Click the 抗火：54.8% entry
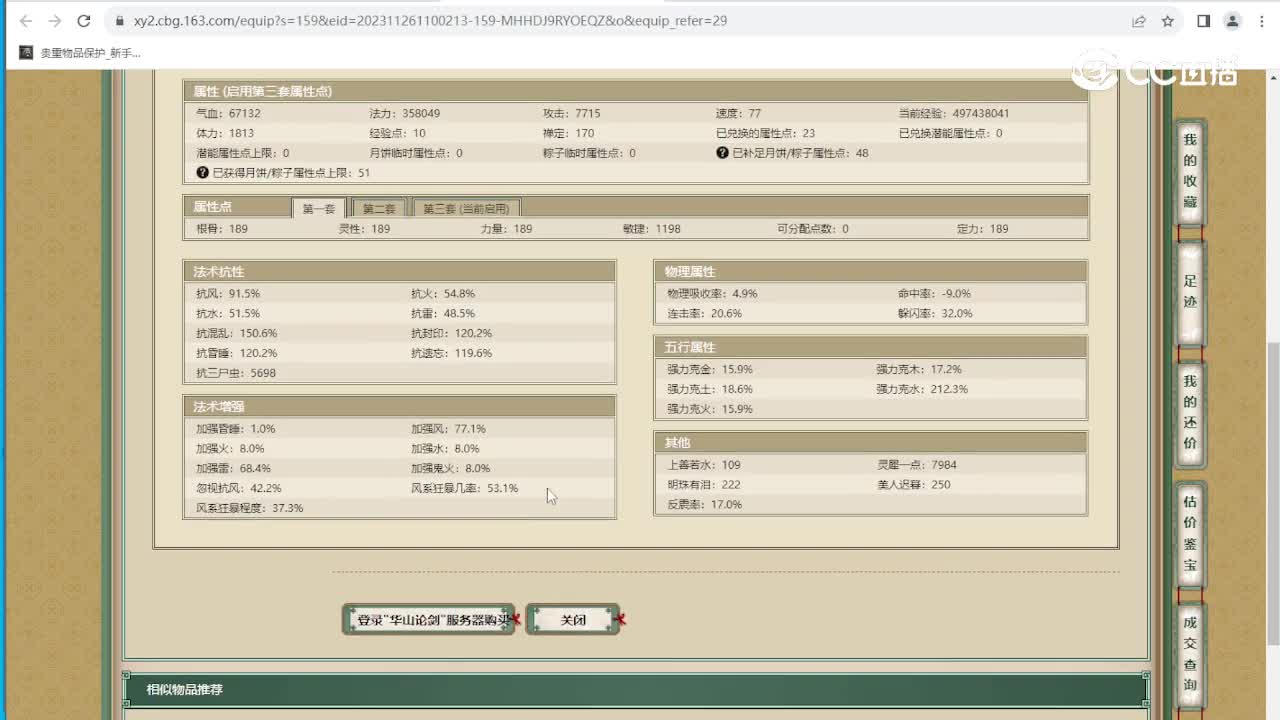The image size is (1280, 720). (x=443, y=294)
